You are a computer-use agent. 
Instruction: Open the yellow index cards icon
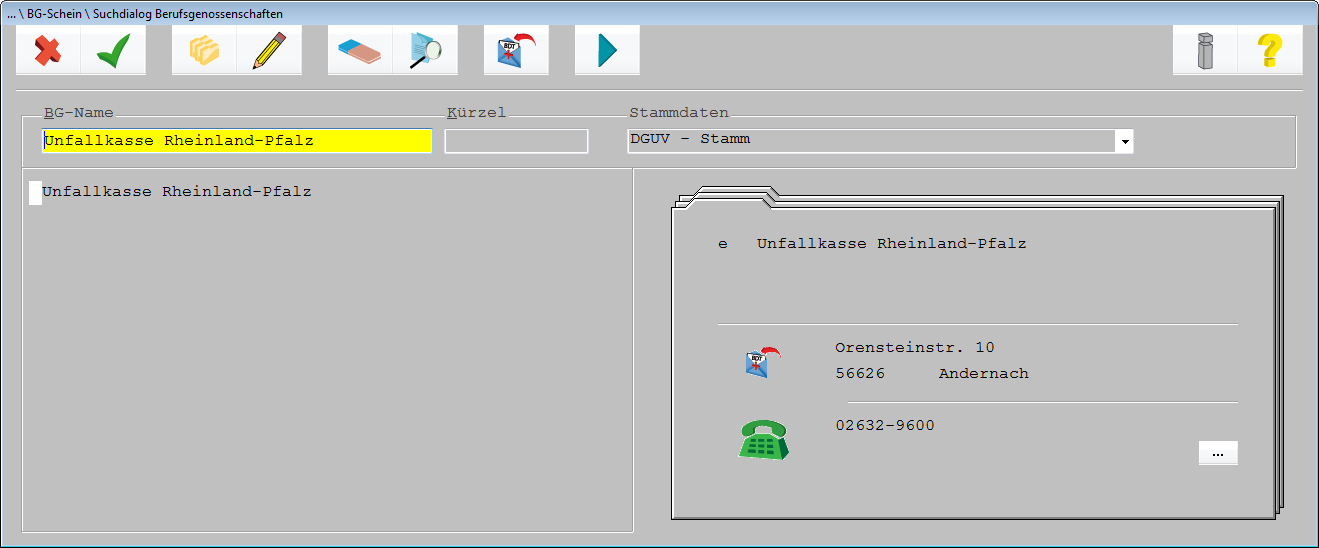[x=204, y=50]
